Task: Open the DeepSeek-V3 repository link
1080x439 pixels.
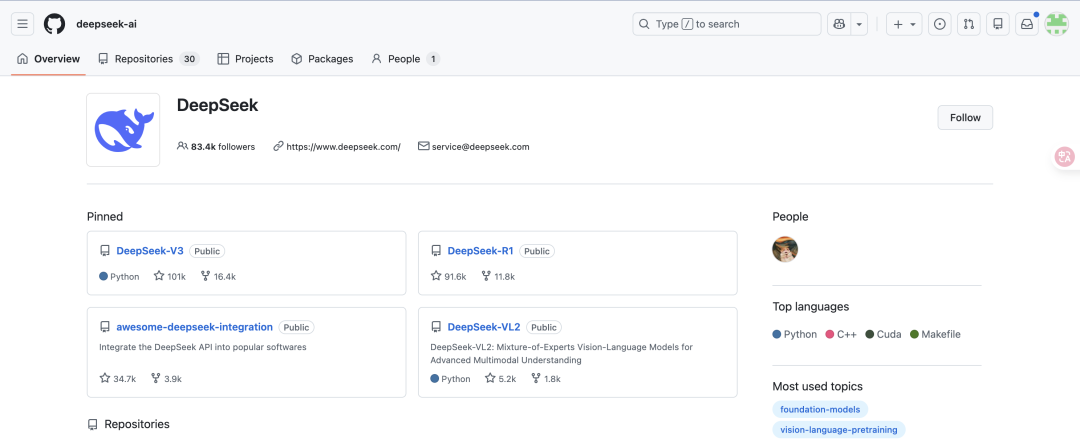Action: 150,251
